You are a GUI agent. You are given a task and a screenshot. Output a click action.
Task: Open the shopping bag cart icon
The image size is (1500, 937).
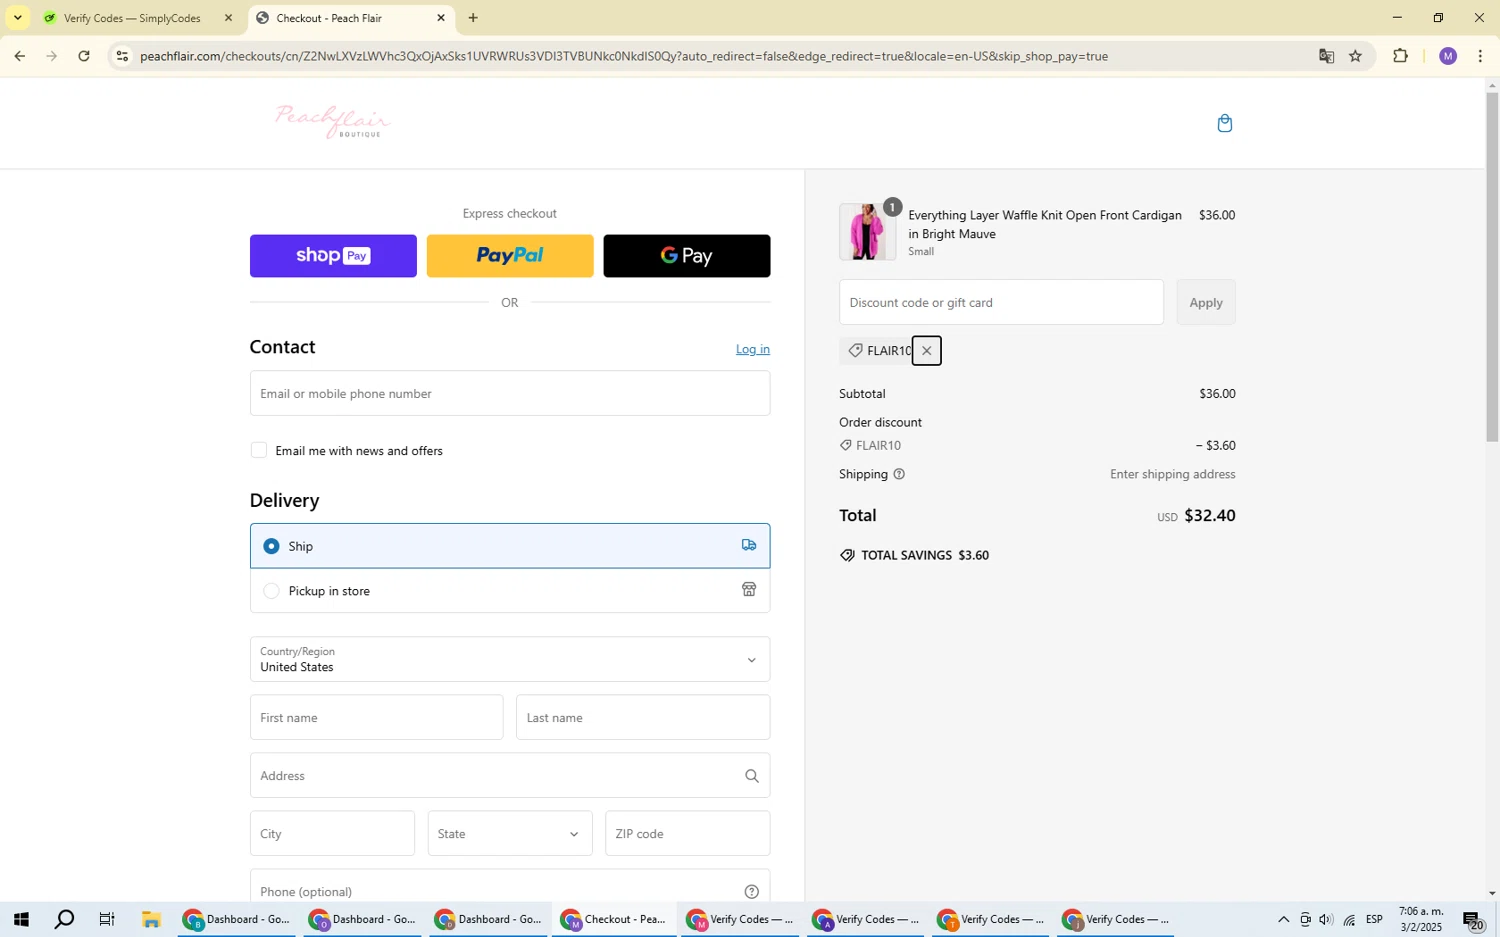(1224, 123)
